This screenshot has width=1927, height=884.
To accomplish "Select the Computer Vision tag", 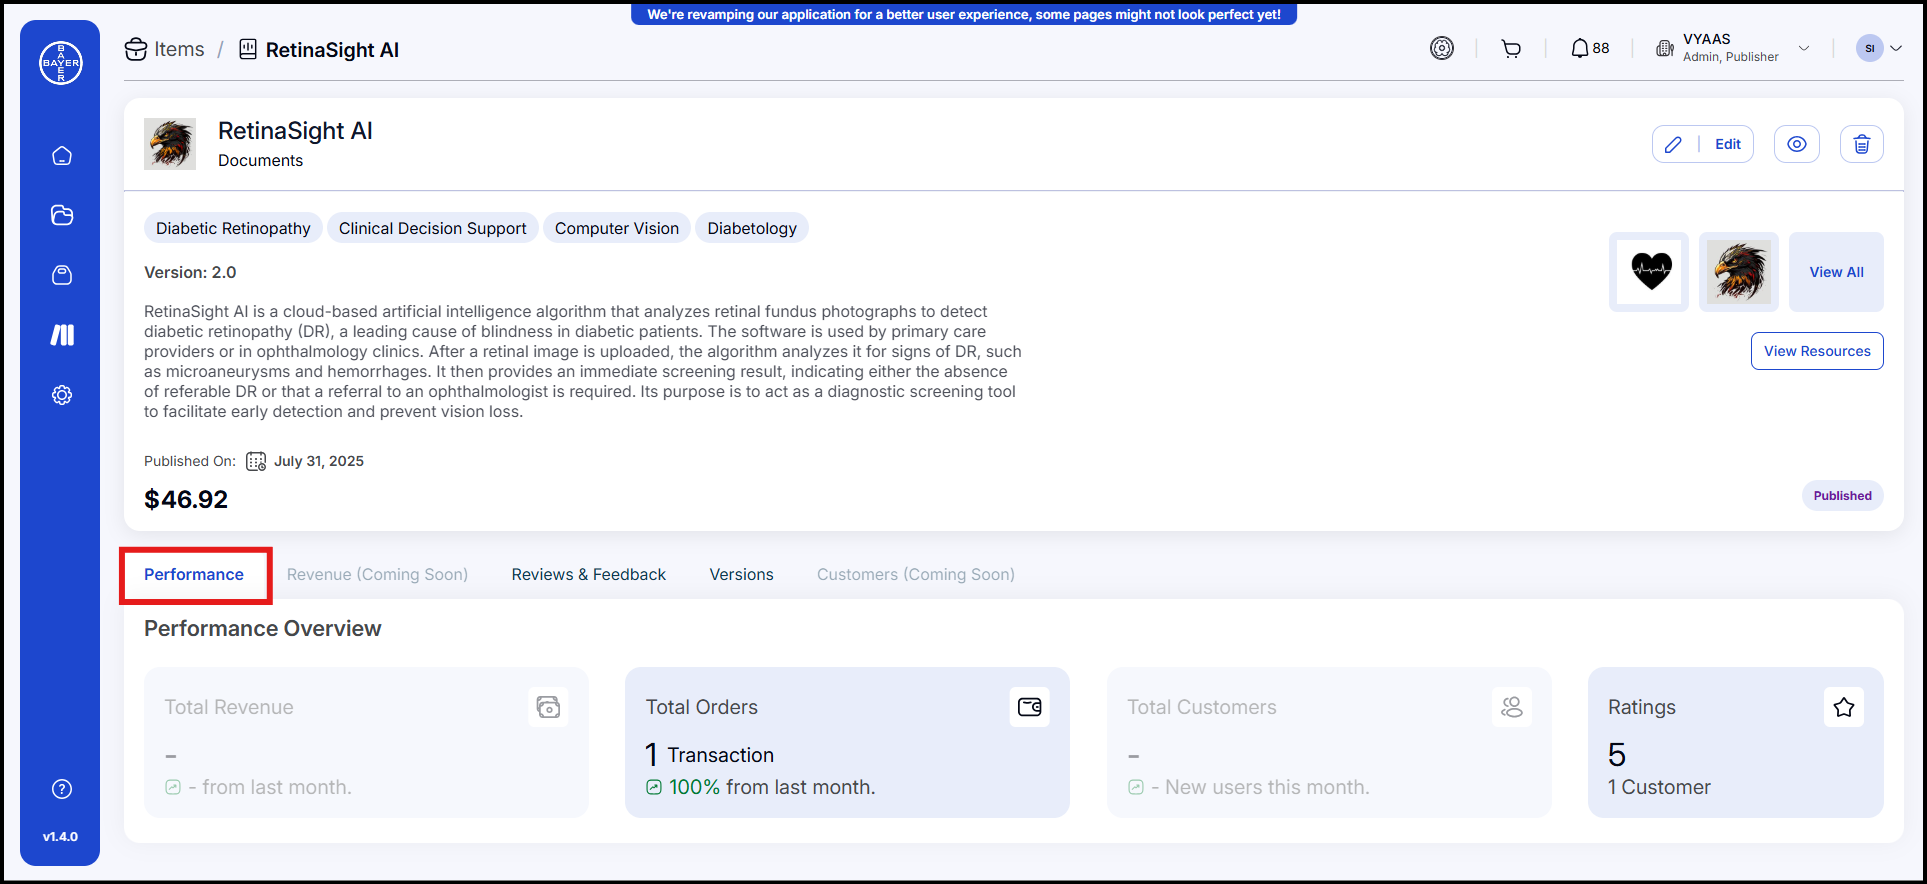I will pyautogui.click(x=617, y=228).
